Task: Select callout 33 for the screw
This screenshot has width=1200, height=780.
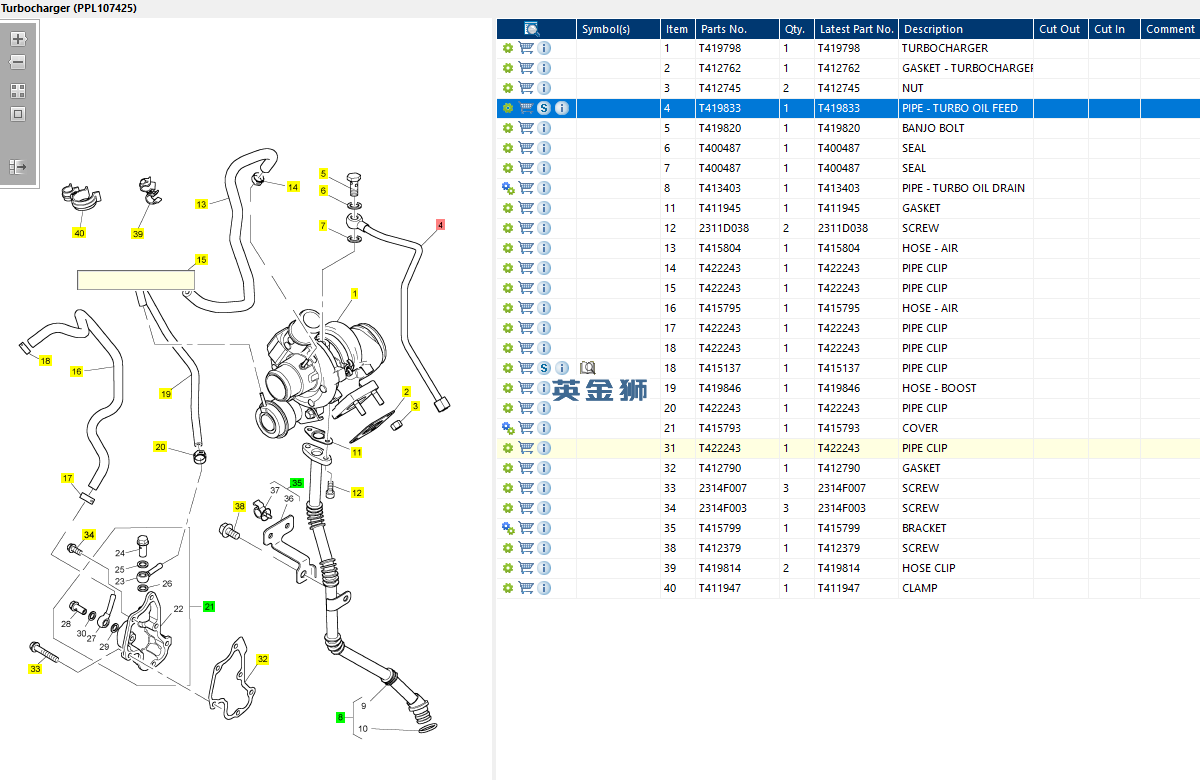Action: 35,668
